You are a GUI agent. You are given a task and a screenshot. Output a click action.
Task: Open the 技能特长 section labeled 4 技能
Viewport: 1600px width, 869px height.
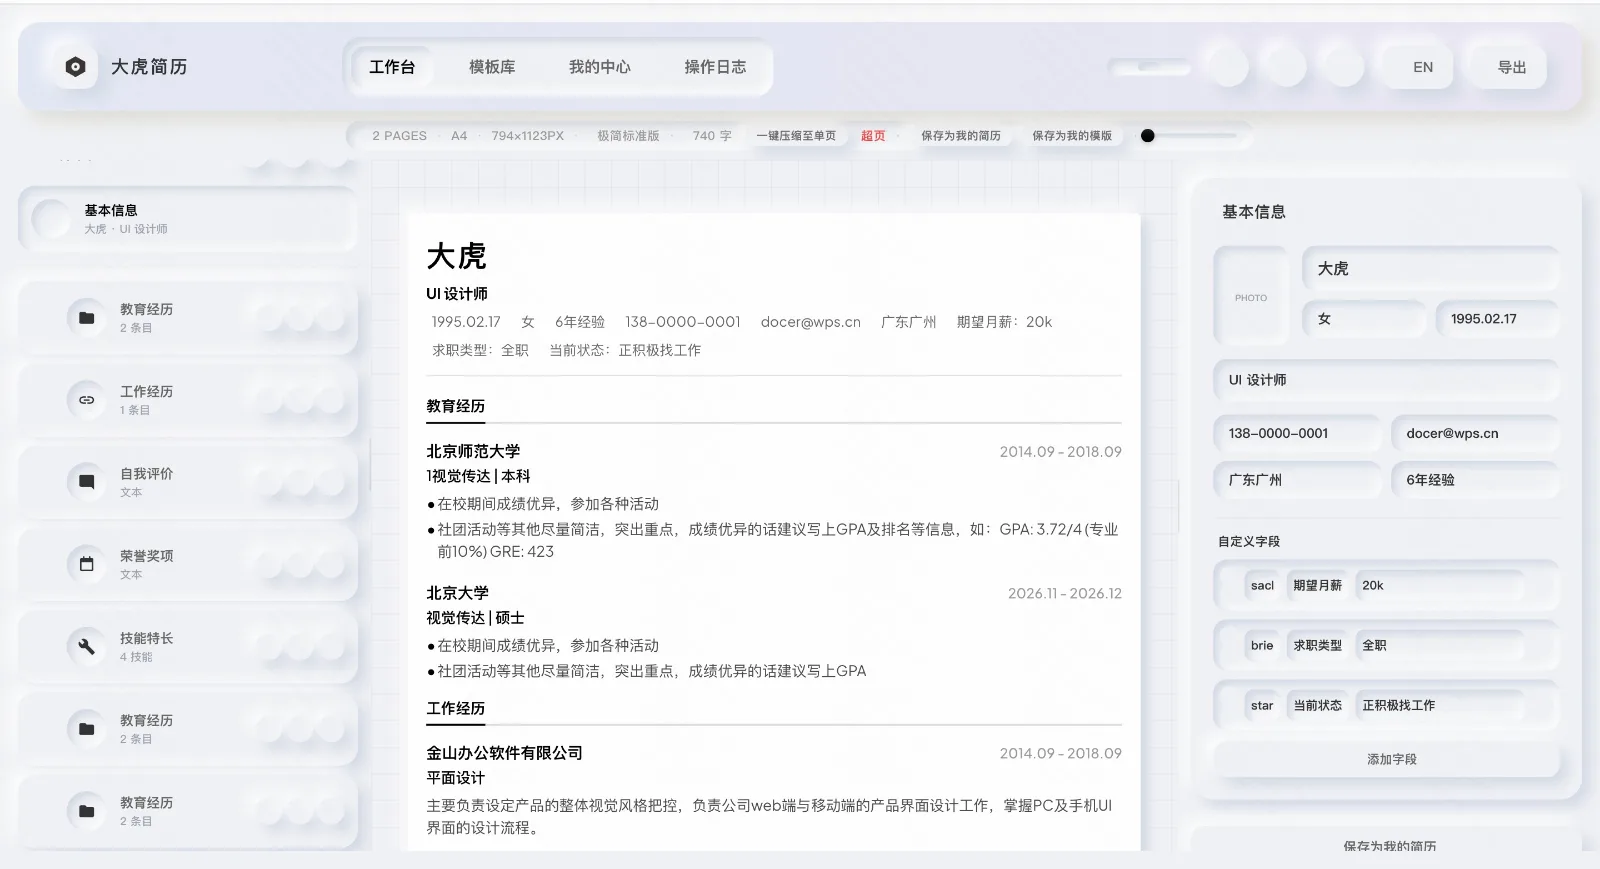[x=188, y=647]
